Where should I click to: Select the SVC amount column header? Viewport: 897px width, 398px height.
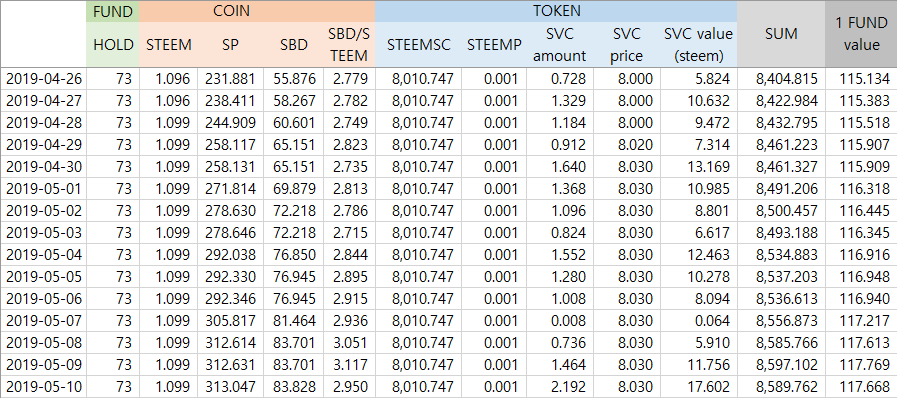tap(560, 45)
